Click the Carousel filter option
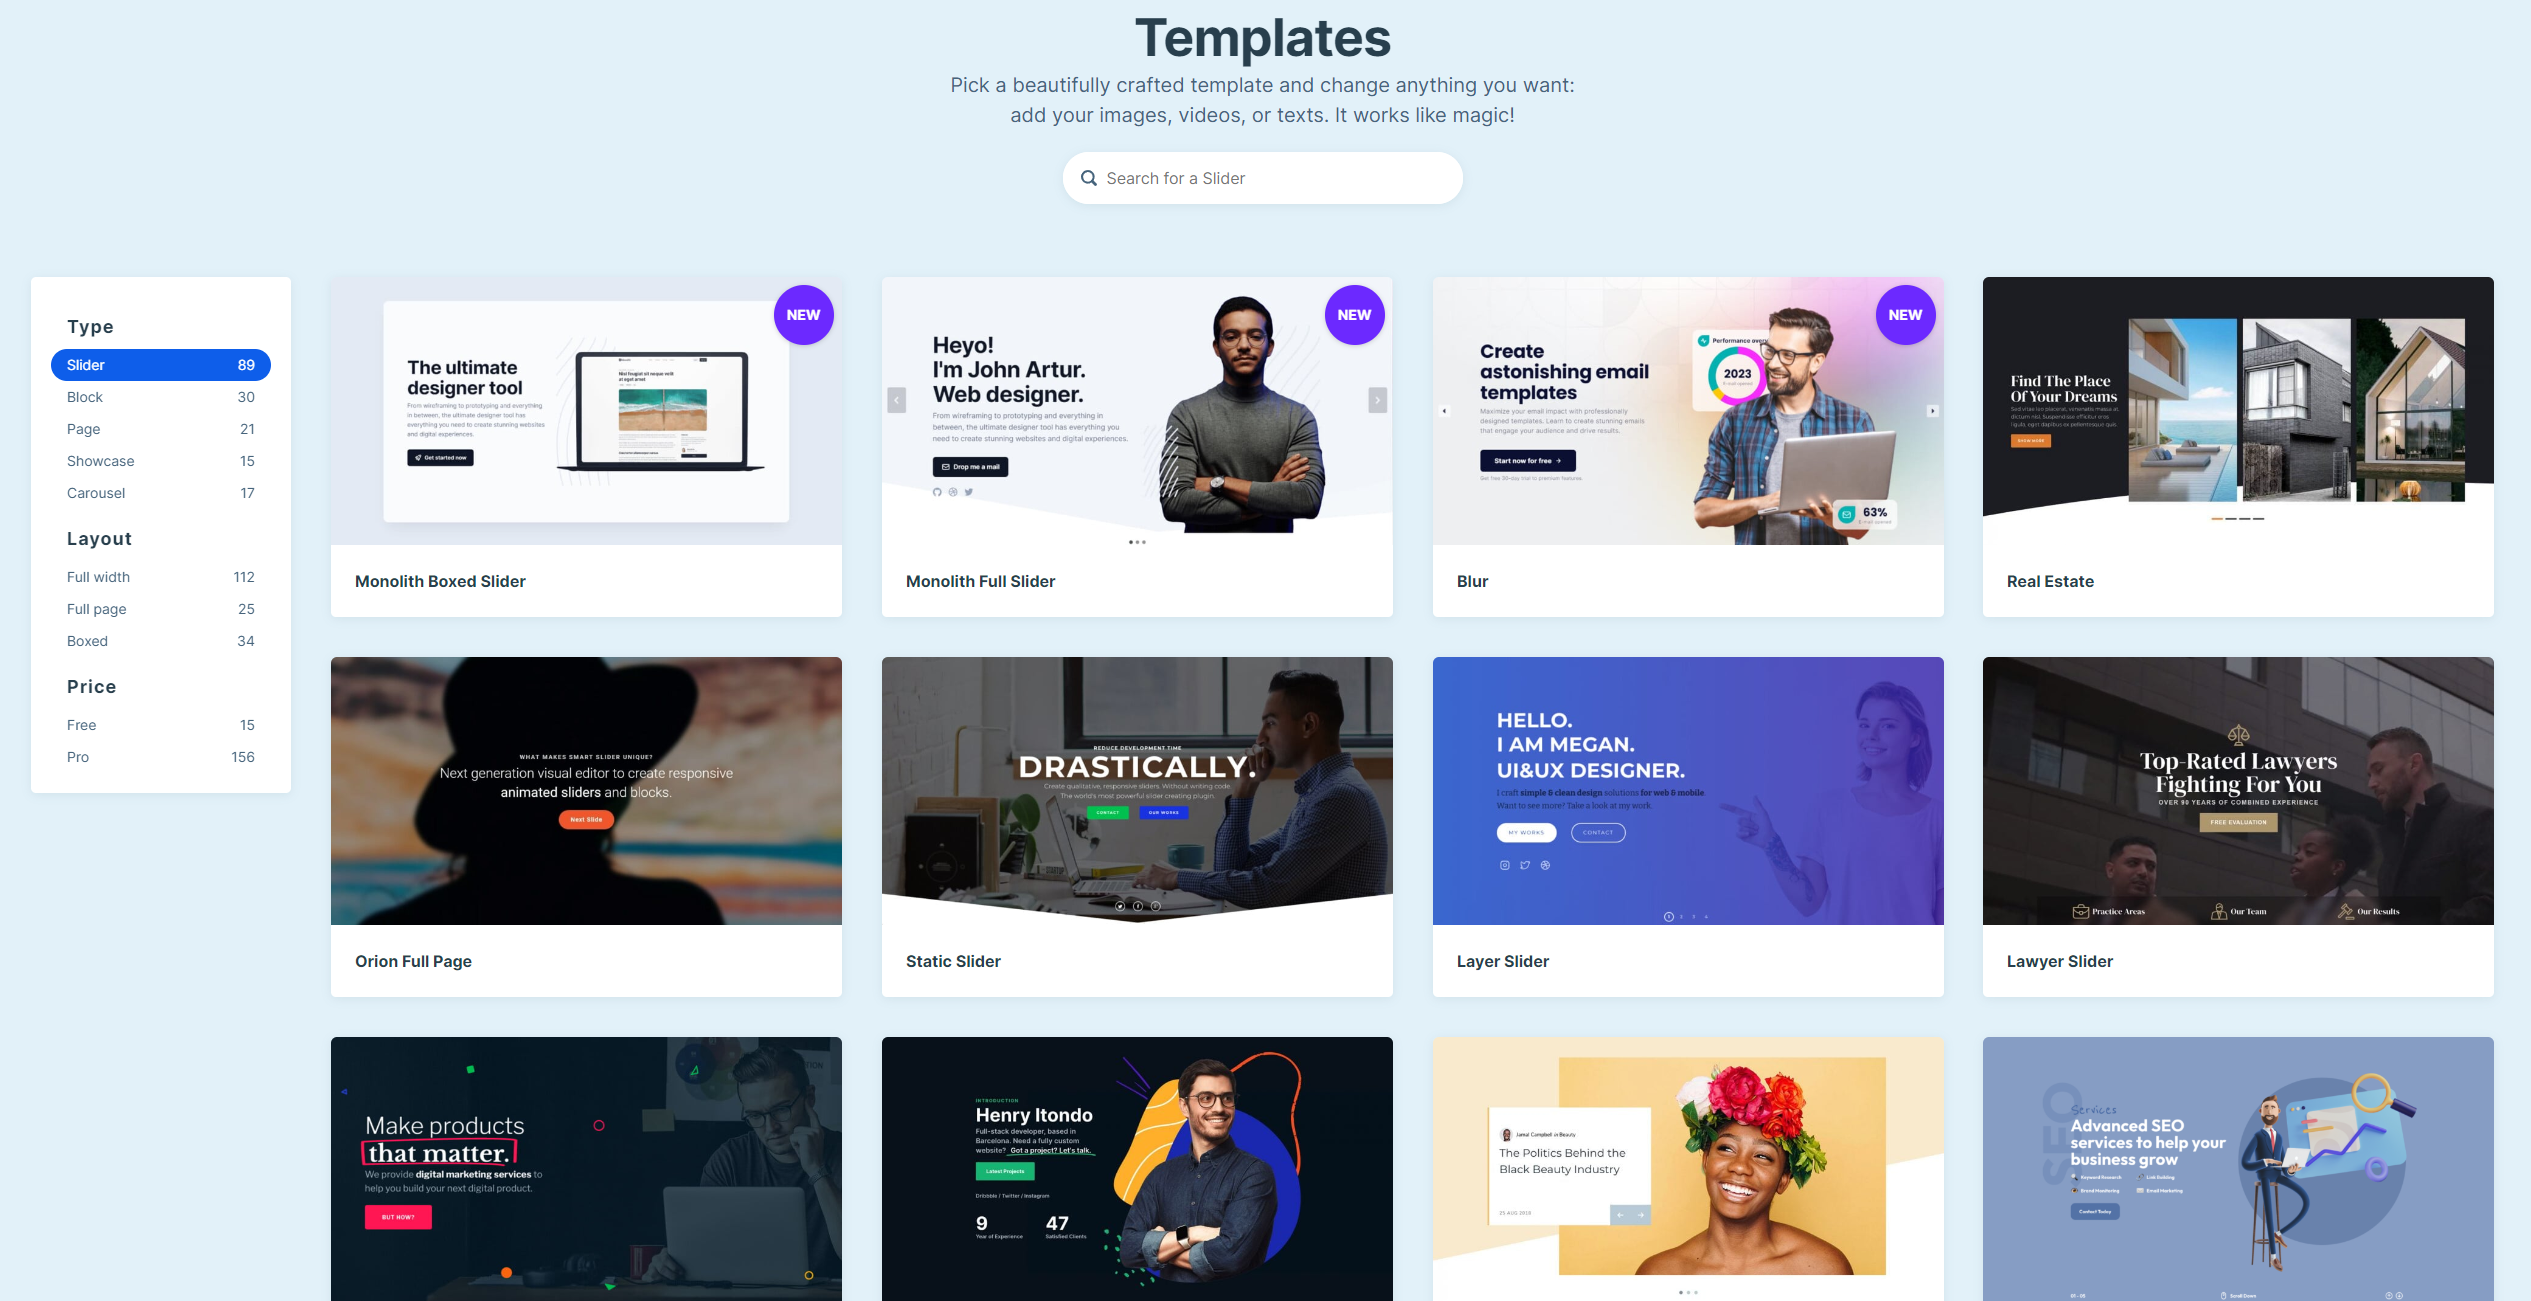 pos(95,493)
